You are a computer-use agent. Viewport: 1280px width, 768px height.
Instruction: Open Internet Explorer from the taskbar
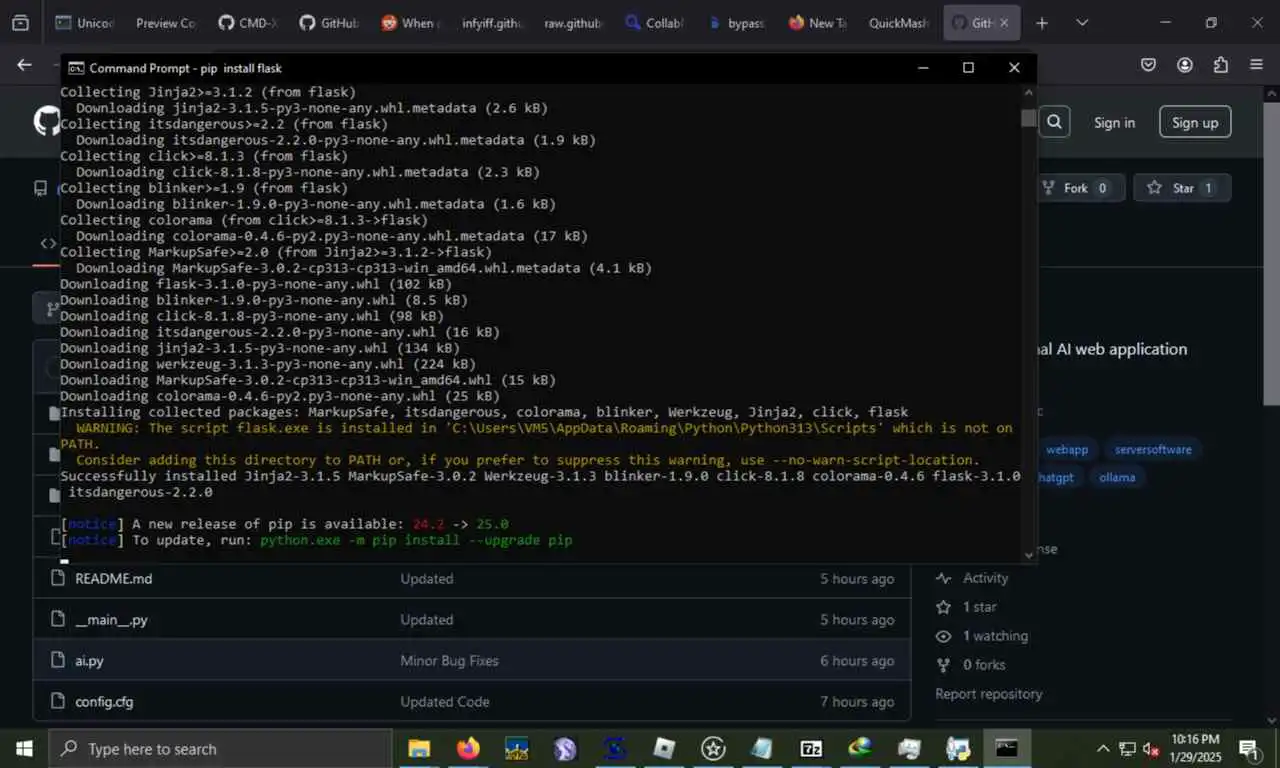coord(860,749)
